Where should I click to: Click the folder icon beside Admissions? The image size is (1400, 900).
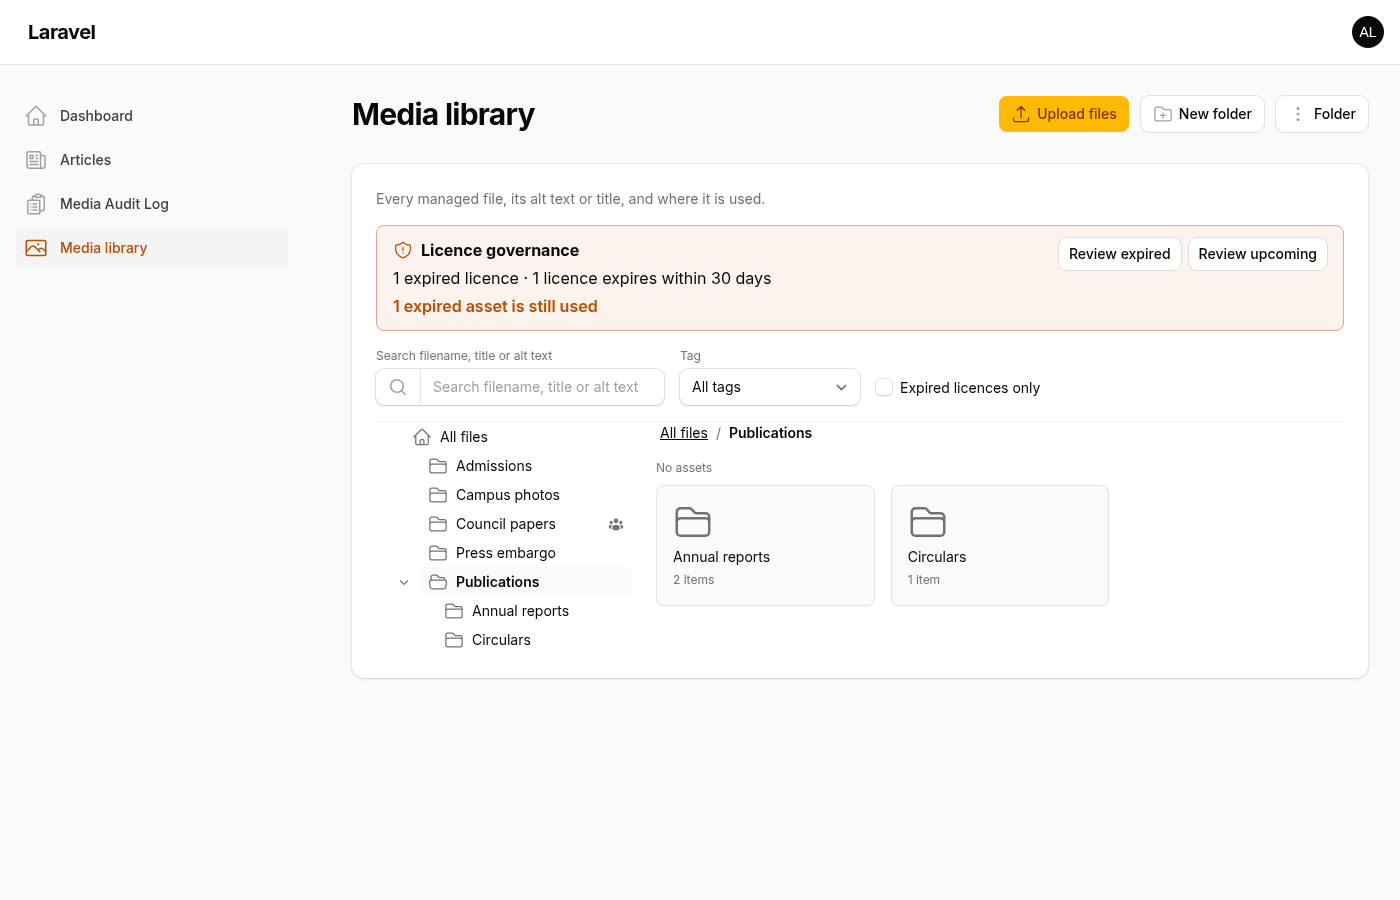438,466
